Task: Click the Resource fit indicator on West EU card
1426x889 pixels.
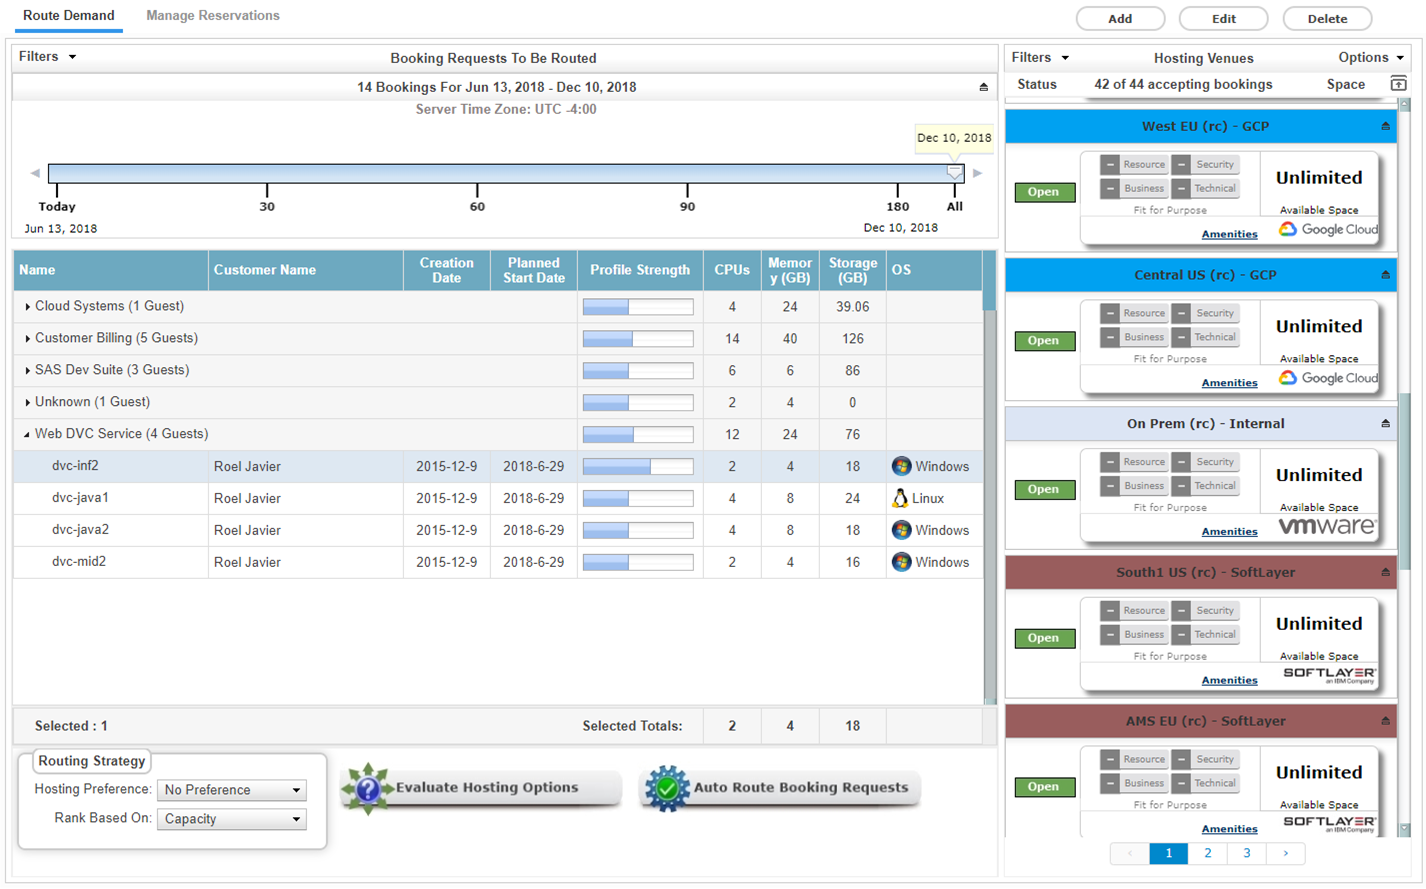Action: pos(1134,164)
